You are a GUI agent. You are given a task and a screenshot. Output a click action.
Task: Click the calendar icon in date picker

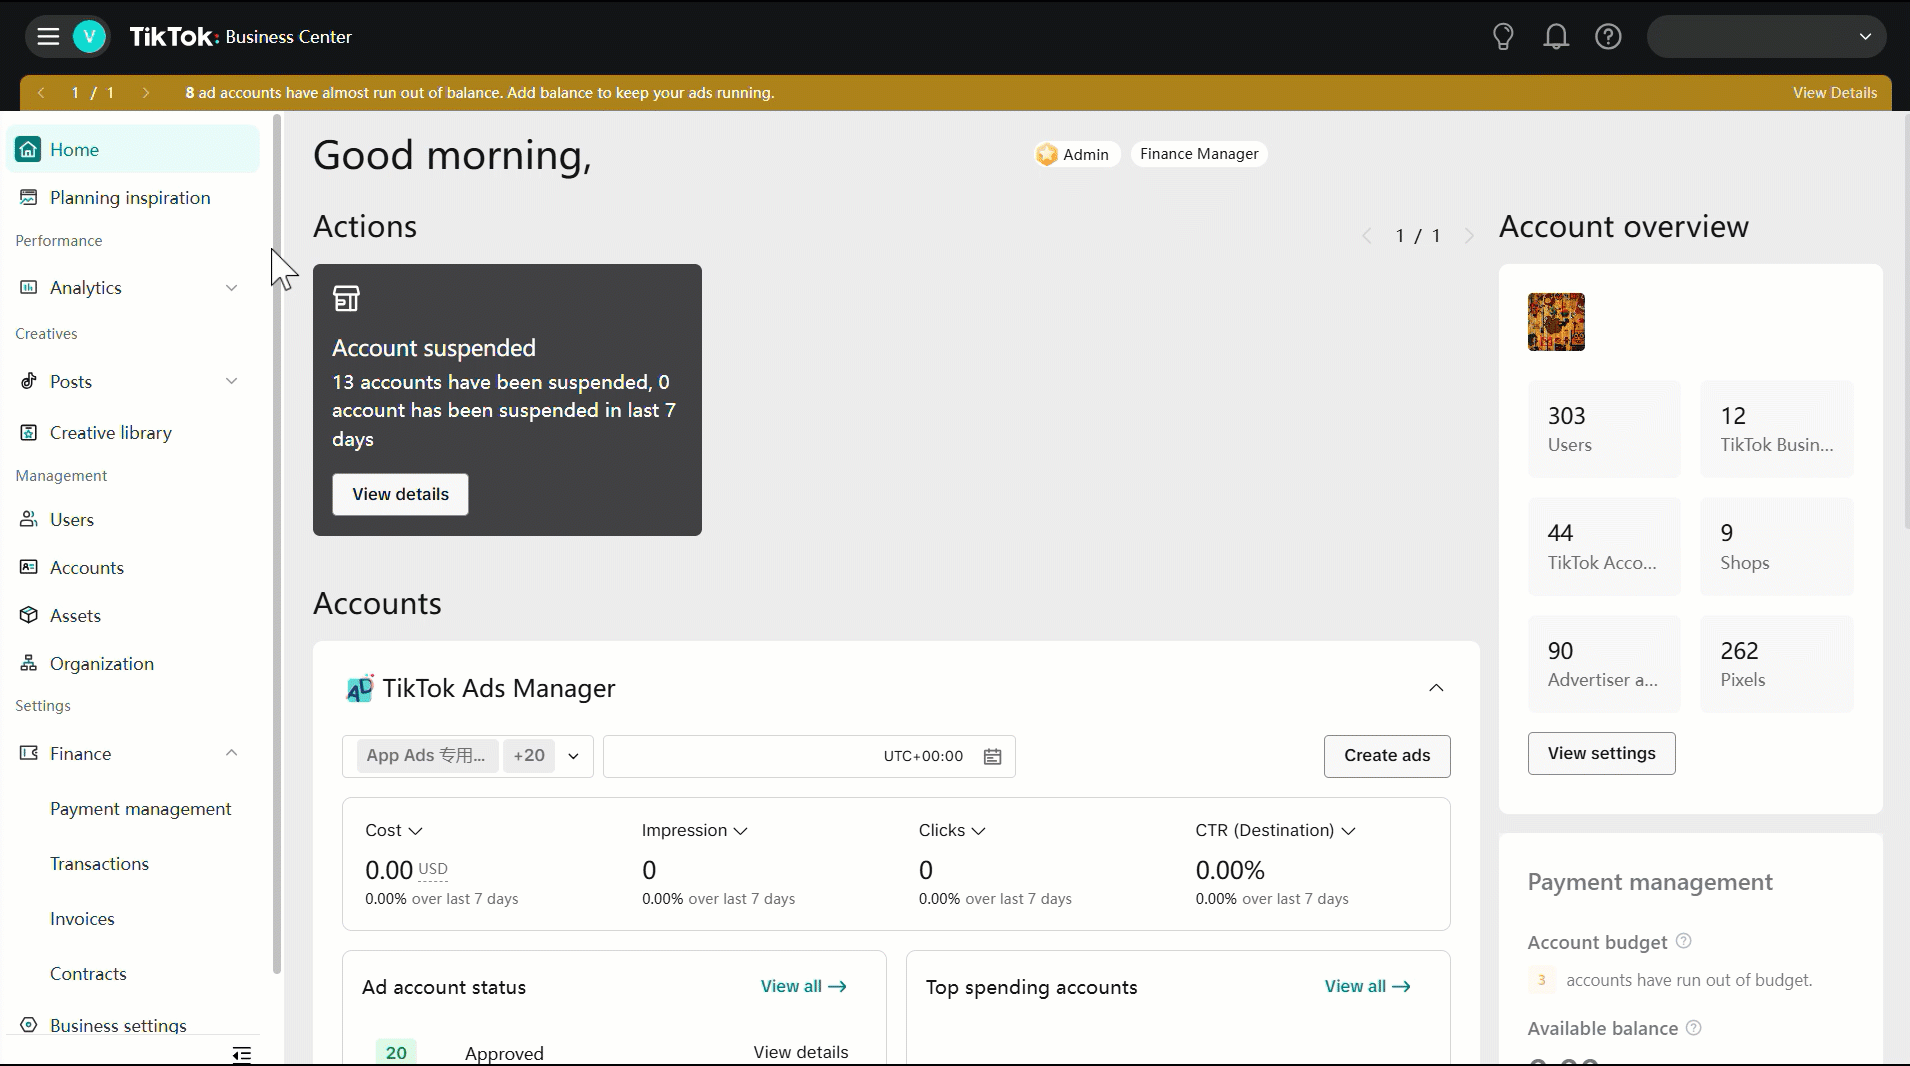(992, 757)
